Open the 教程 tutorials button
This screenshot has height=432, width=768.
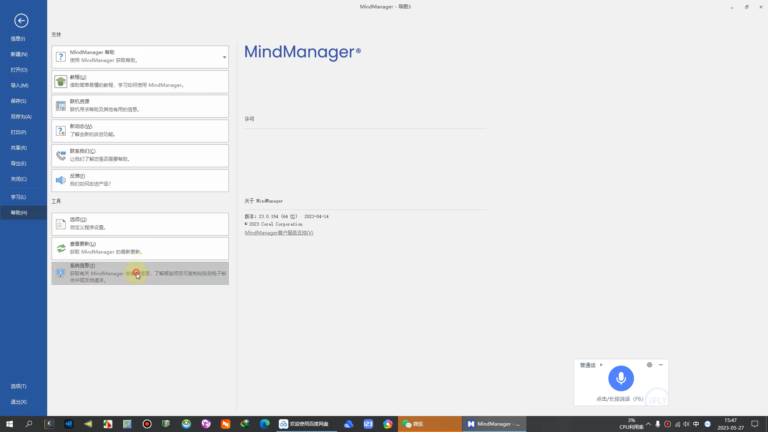pos(140,81)
